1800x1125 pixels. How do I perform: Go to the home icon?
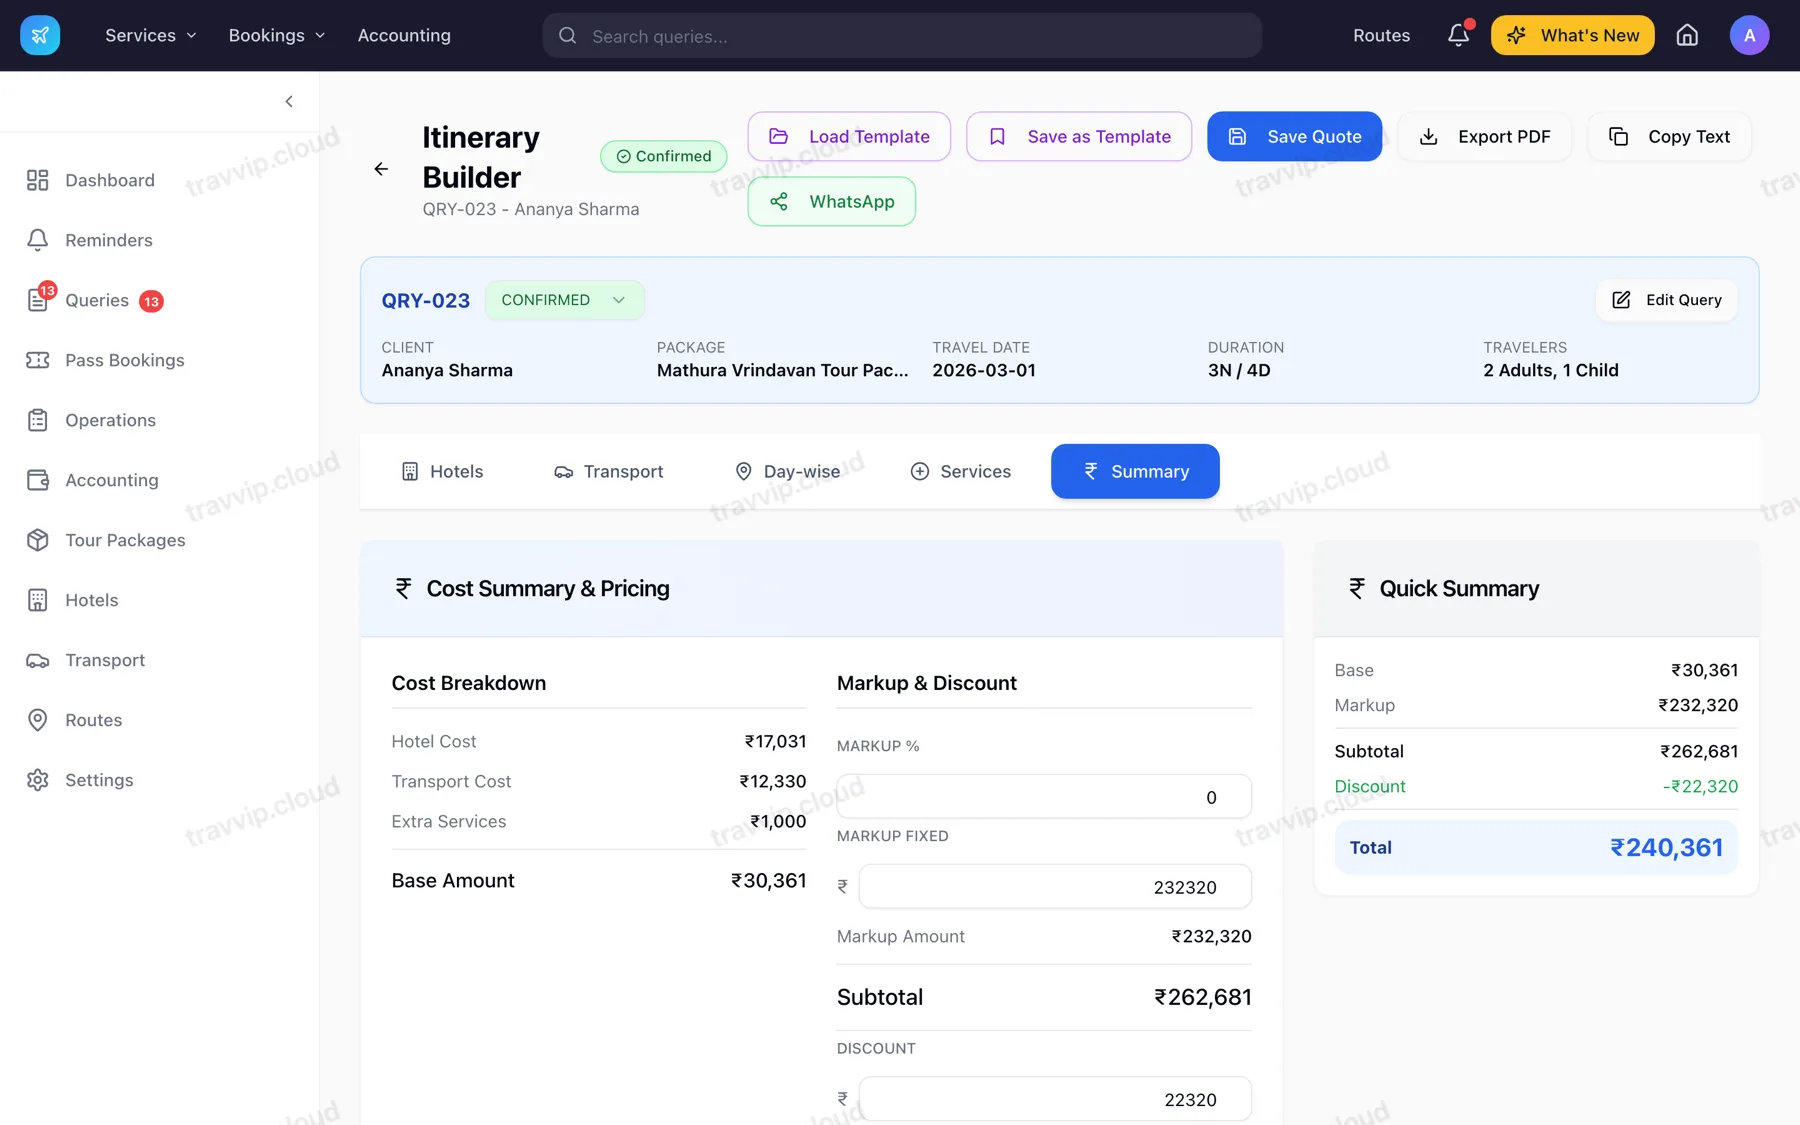click(x=1687, y=35)
